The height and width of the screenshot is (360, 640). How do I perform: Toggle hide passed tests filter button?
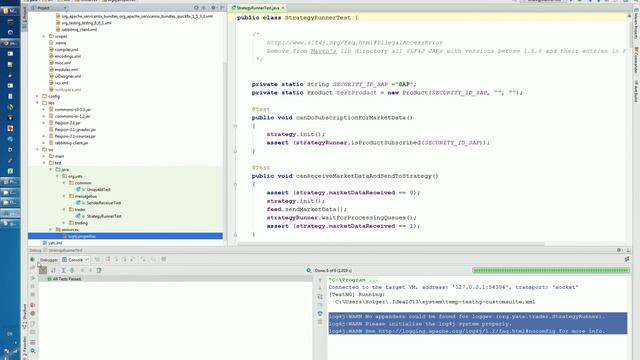[43, 270]
